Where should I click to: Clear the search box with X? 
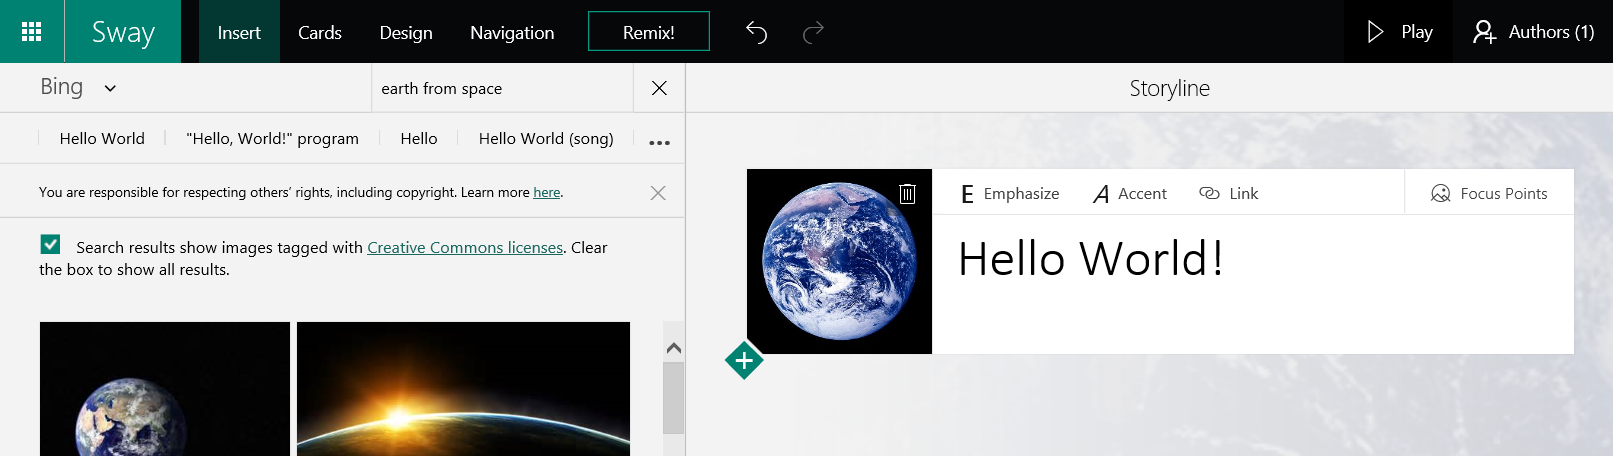[x=659, y=88]
